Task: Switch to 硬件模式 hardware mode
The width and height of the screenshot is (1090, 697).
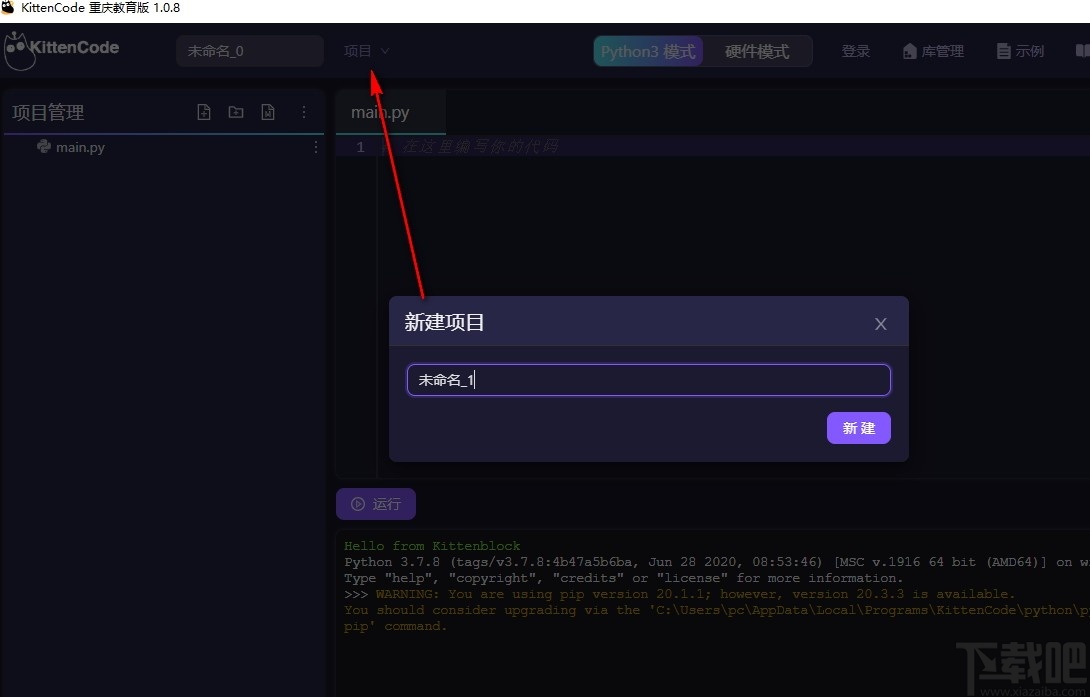Action: (758, 50)
